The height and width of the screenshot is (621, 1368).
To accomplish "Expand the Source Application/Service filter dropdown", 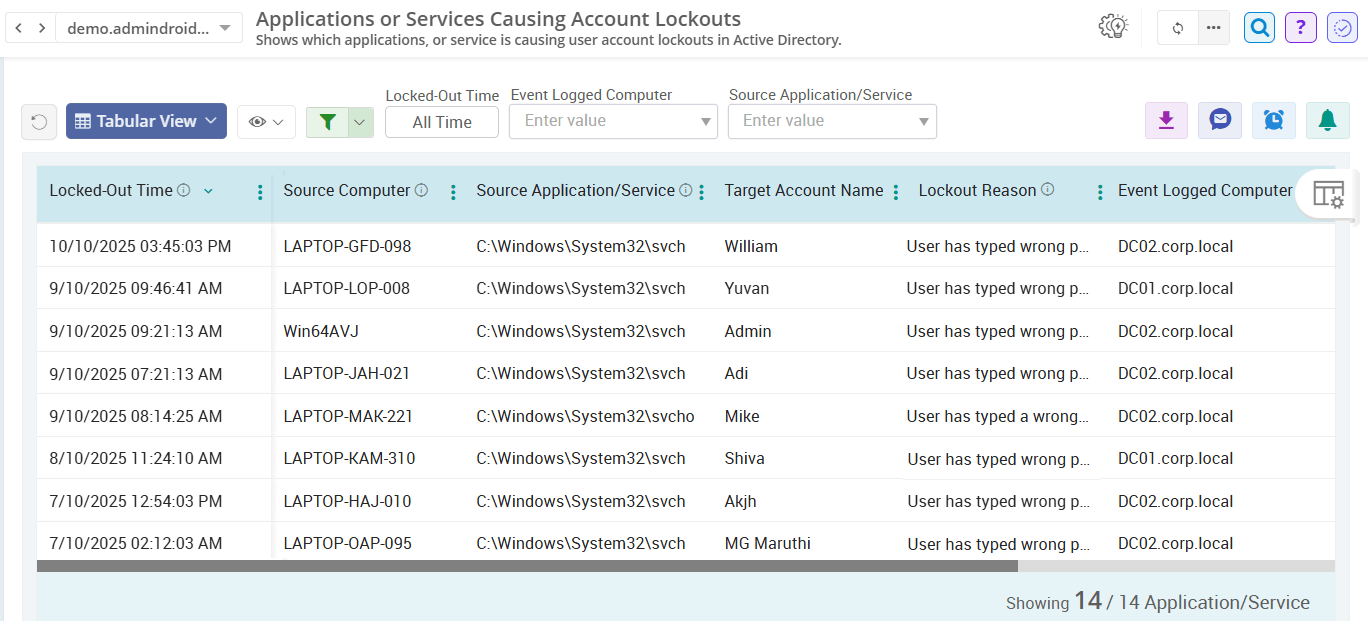I will [925, 121].
